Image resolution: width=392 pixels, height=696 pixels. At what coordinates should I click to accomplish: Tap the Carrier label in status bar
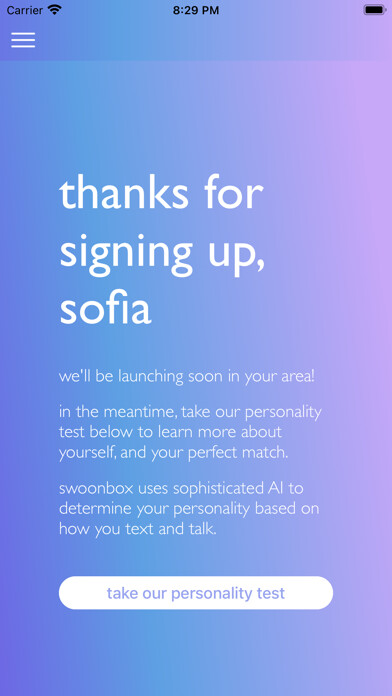tap(24, 10)
